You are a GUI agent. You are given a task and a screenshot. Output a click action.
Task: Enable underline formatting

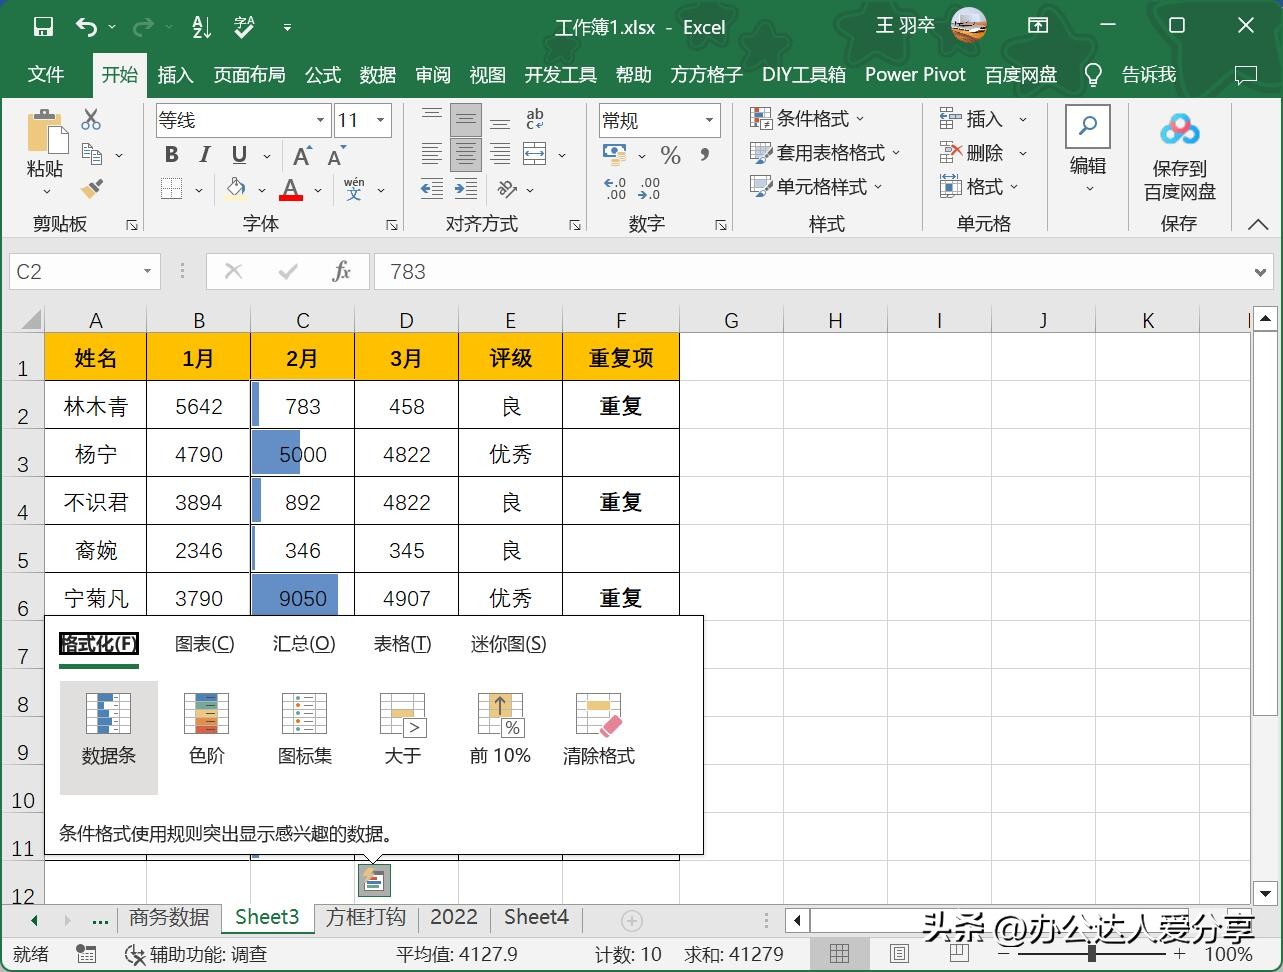point(239,155)
